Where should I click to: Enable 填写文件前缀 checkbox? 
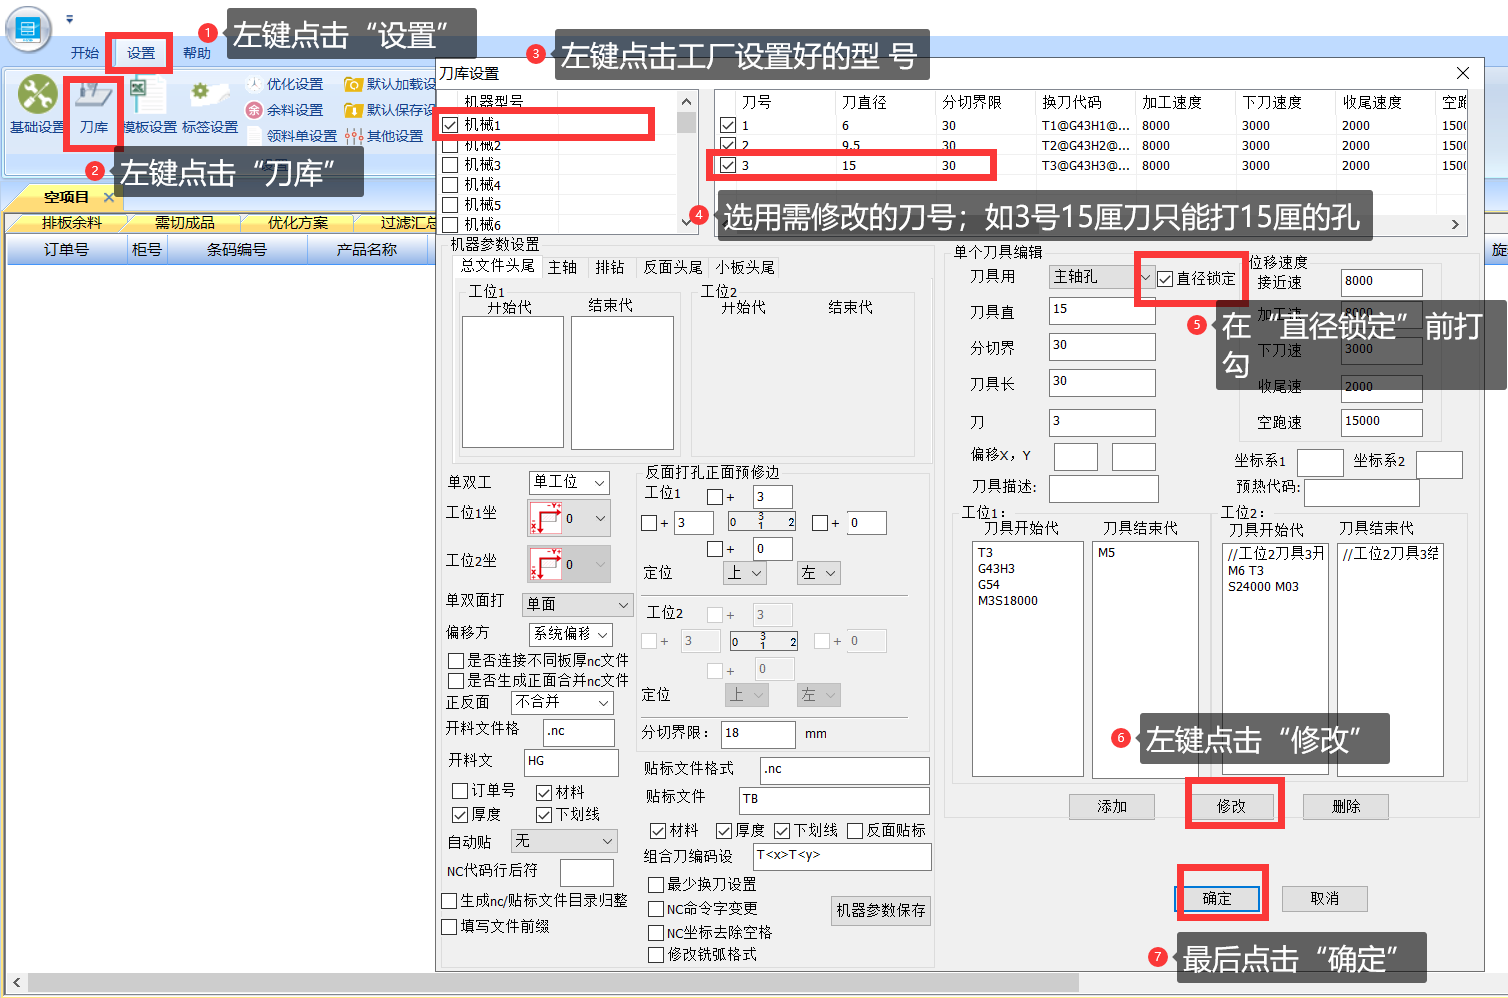click(450, 927)
